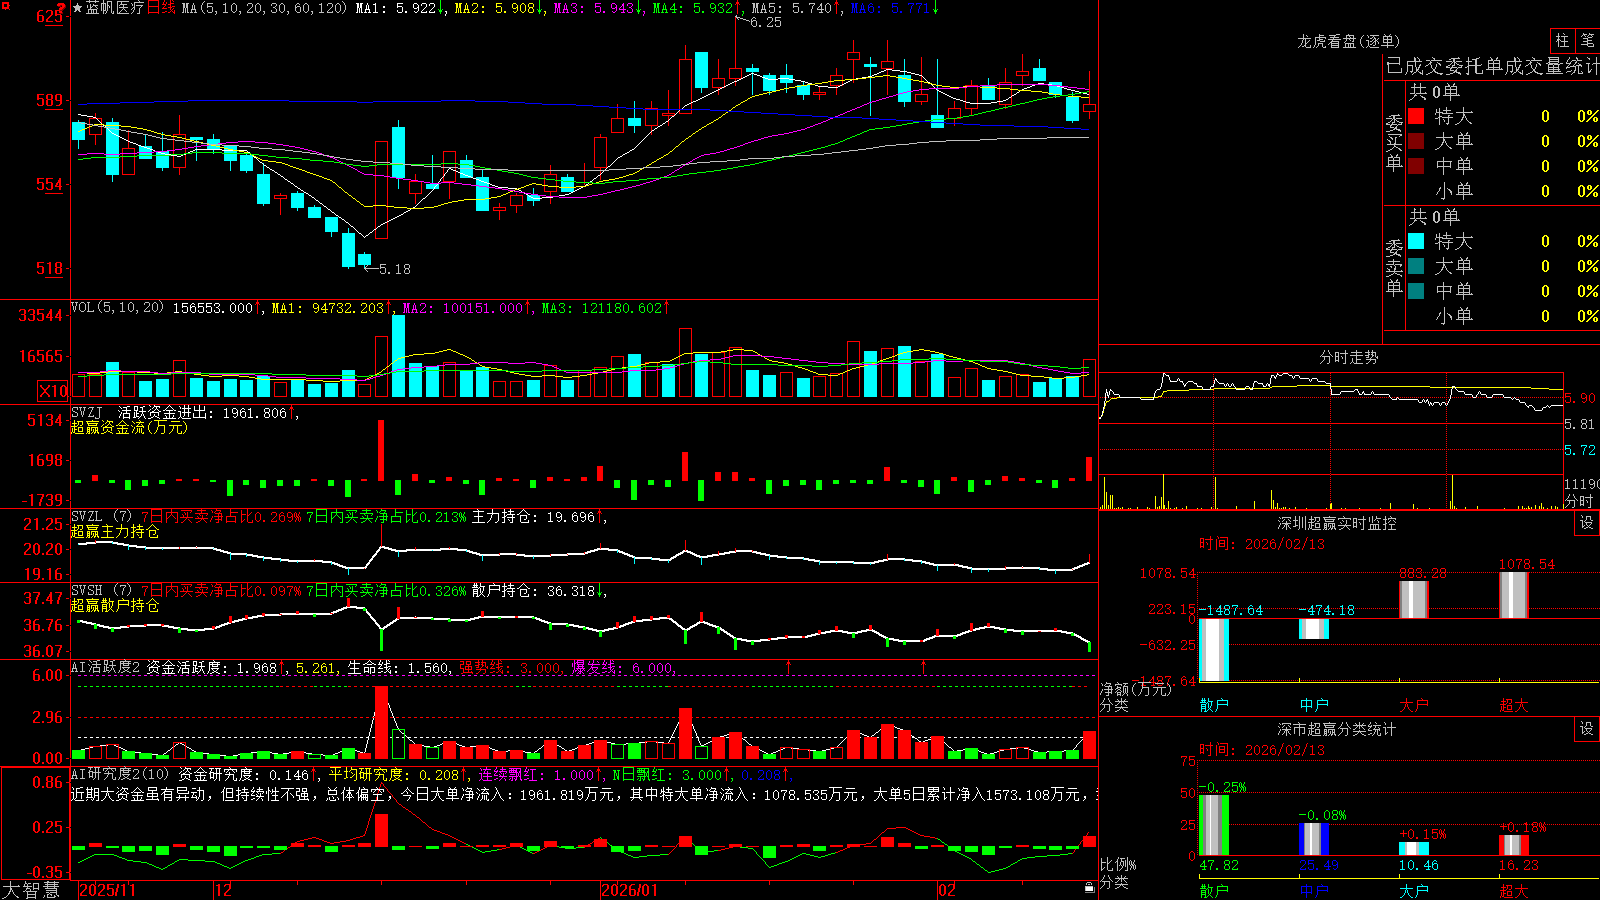Click the 分时走势 panel title
The width and height of the screenshot is (1600, 900).
[1348, 357]
